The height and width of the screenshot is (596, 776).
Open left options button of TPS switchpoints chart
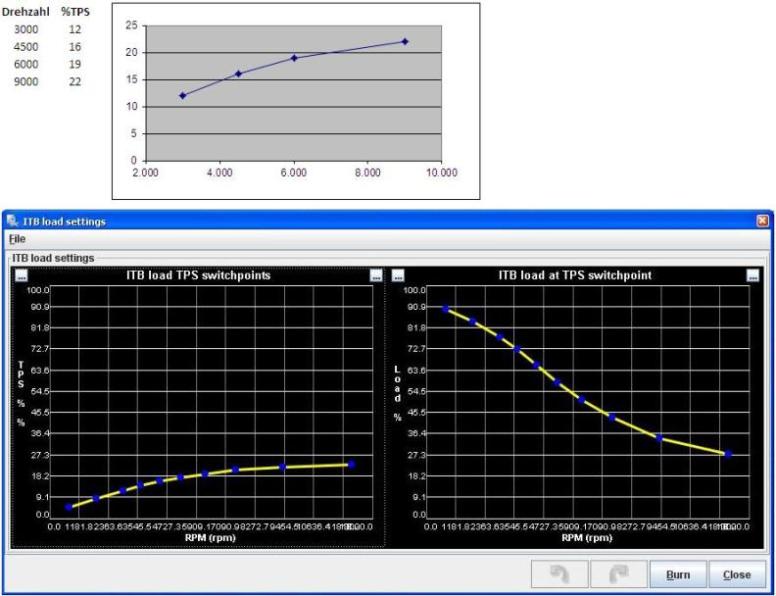click(21, 275)
